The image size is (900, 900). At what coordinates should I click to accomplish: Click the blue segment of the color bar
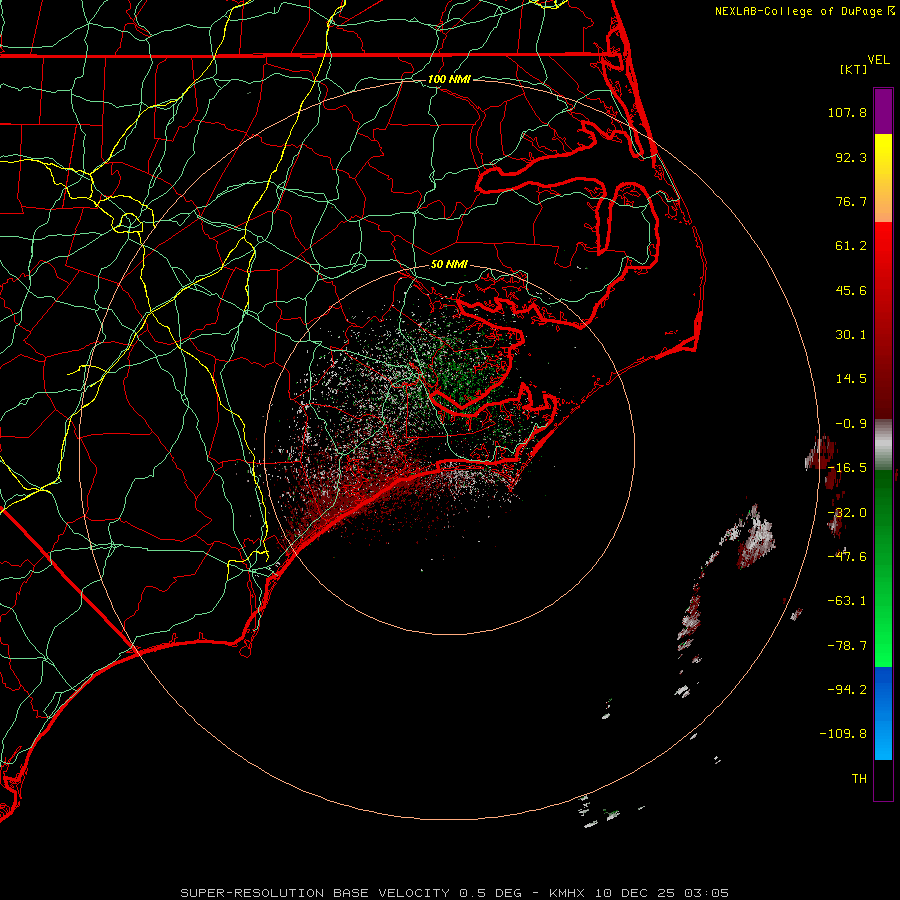click(883, 713)
